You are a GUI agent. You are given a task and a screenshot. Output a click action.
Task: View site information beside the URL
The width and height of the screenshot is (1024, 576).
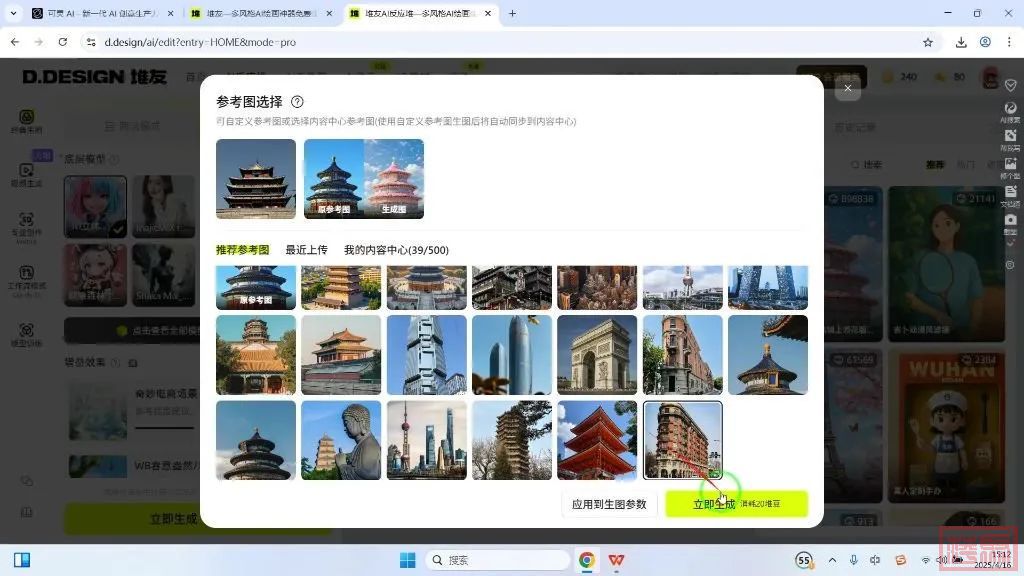pos(91,42)
